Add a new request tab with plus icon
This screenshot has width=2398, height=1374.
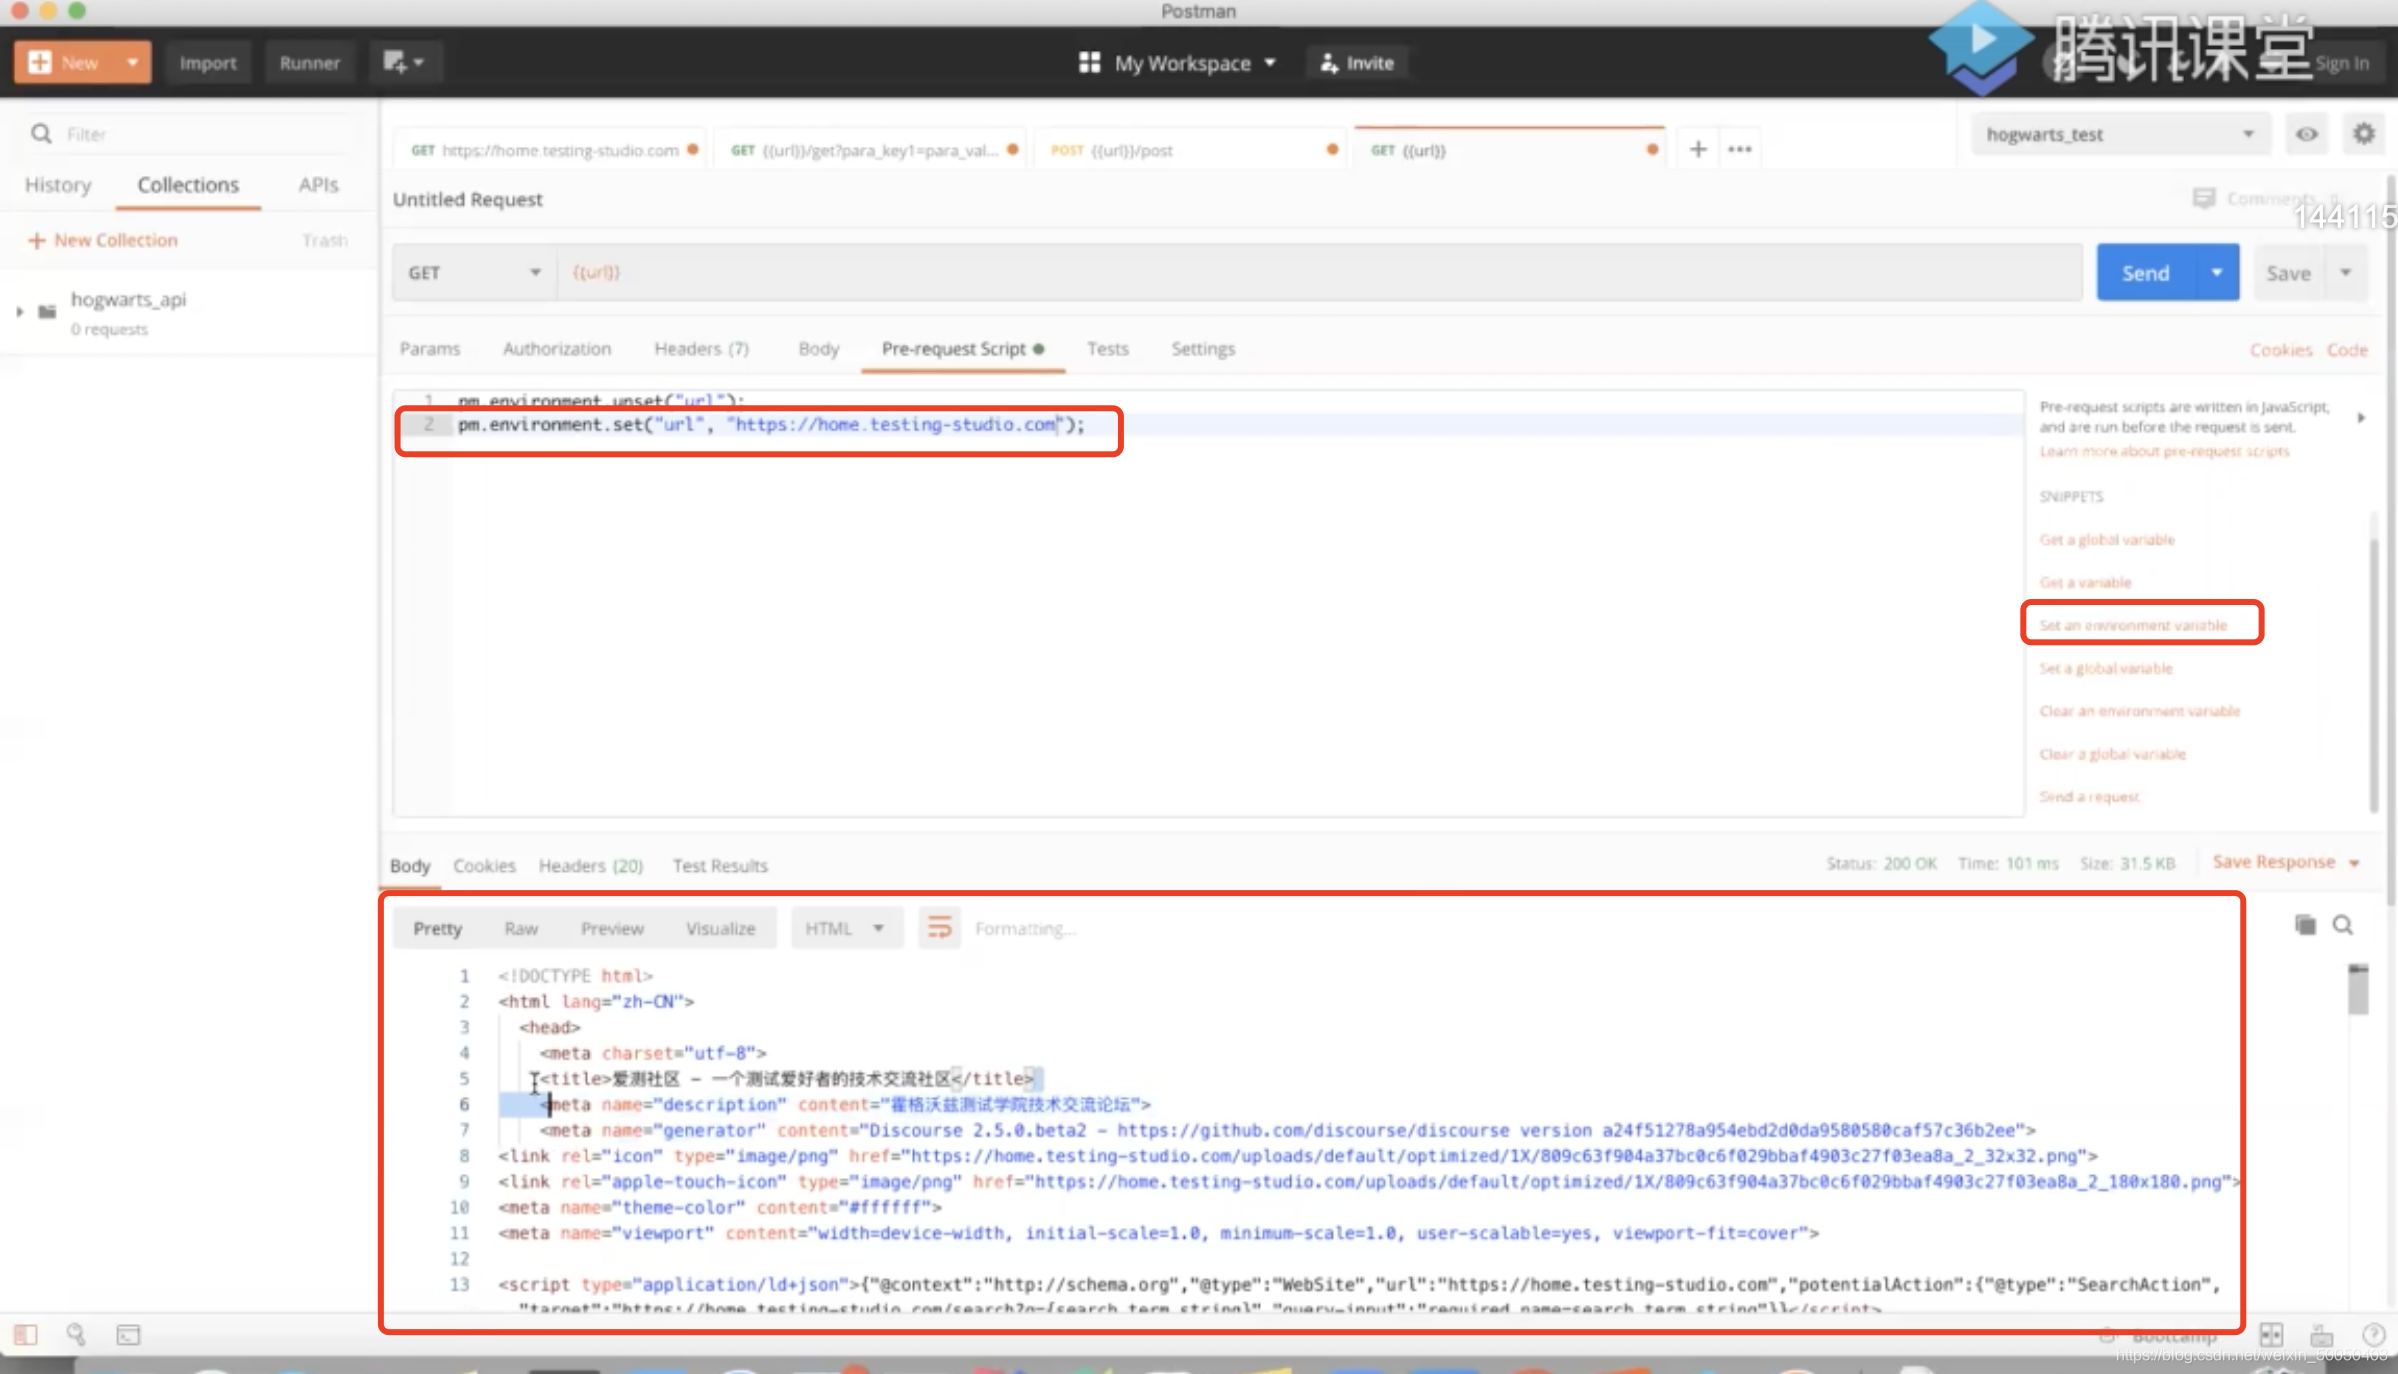[x=1698, y=149]
